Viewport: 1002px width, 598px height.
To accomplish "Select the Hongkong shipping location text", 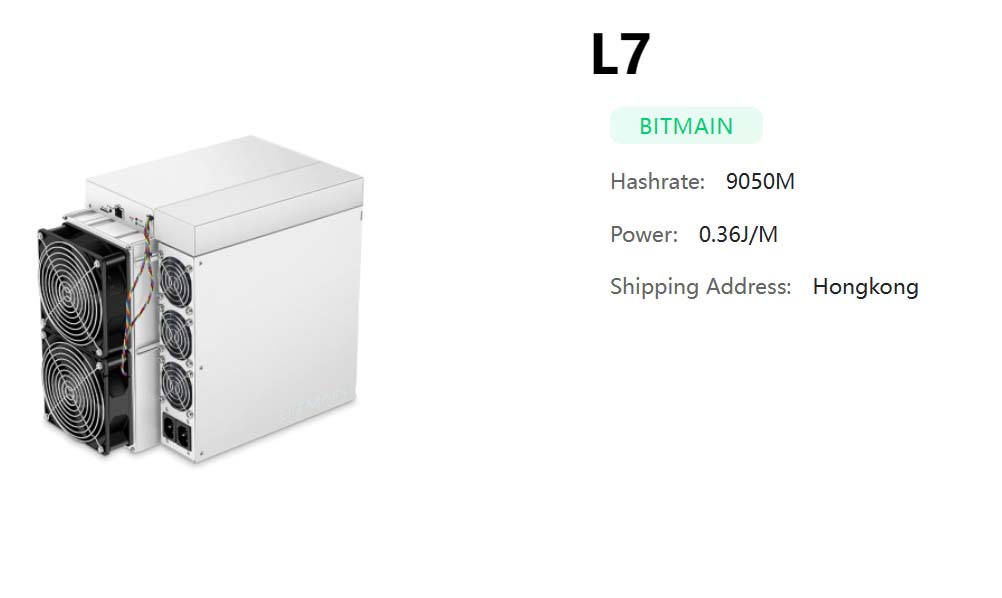I will point(865,287).
